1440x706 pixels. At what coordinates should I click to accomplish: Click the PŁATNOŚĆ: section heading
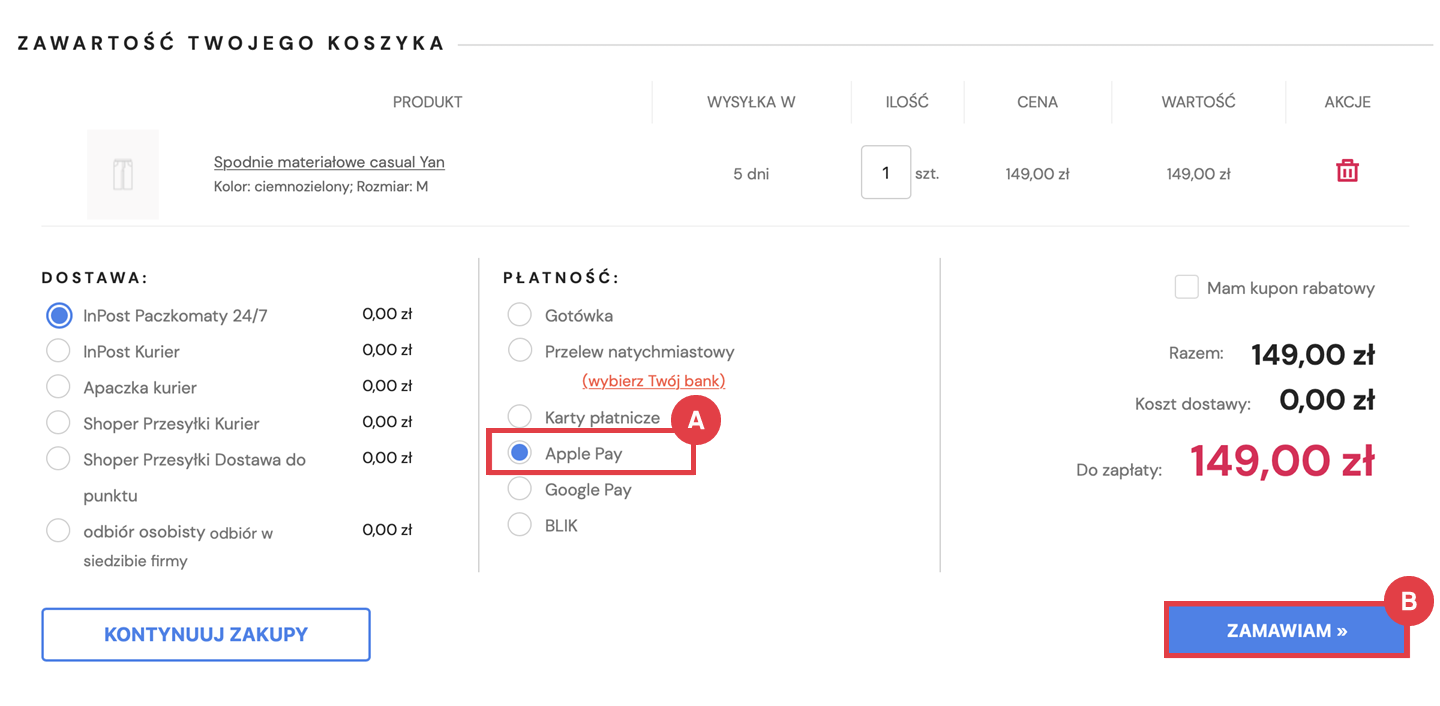click(561, 278)
